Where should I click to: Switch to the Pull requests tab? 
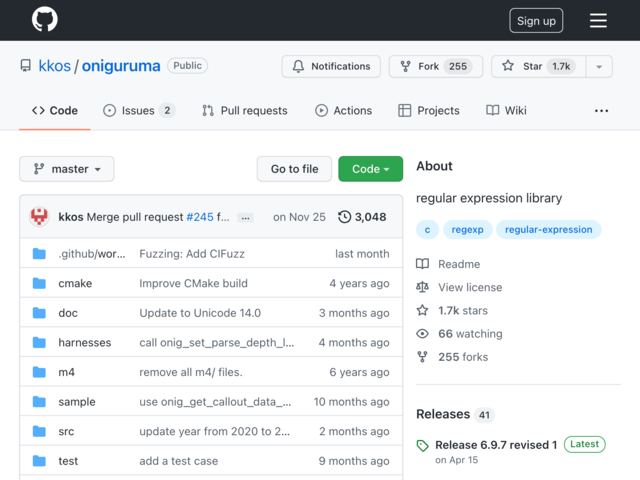coord(244,111)
